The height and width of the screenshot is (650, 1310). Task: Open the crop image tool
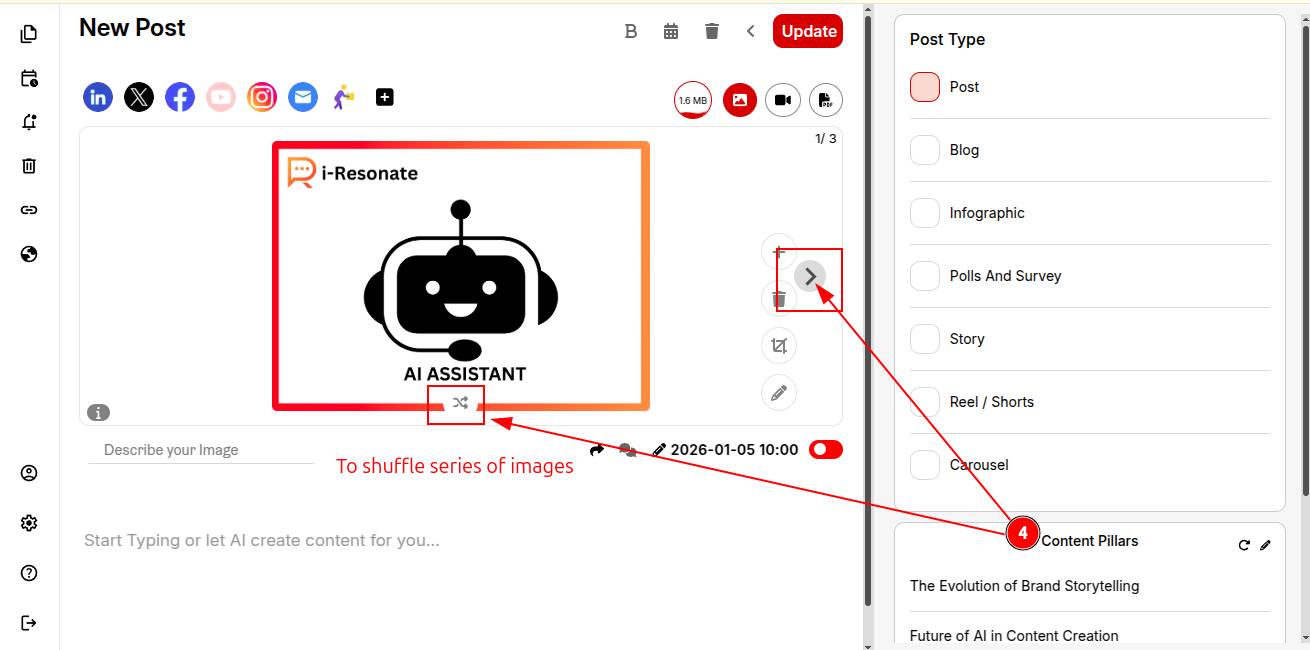(x=778, y=346)
